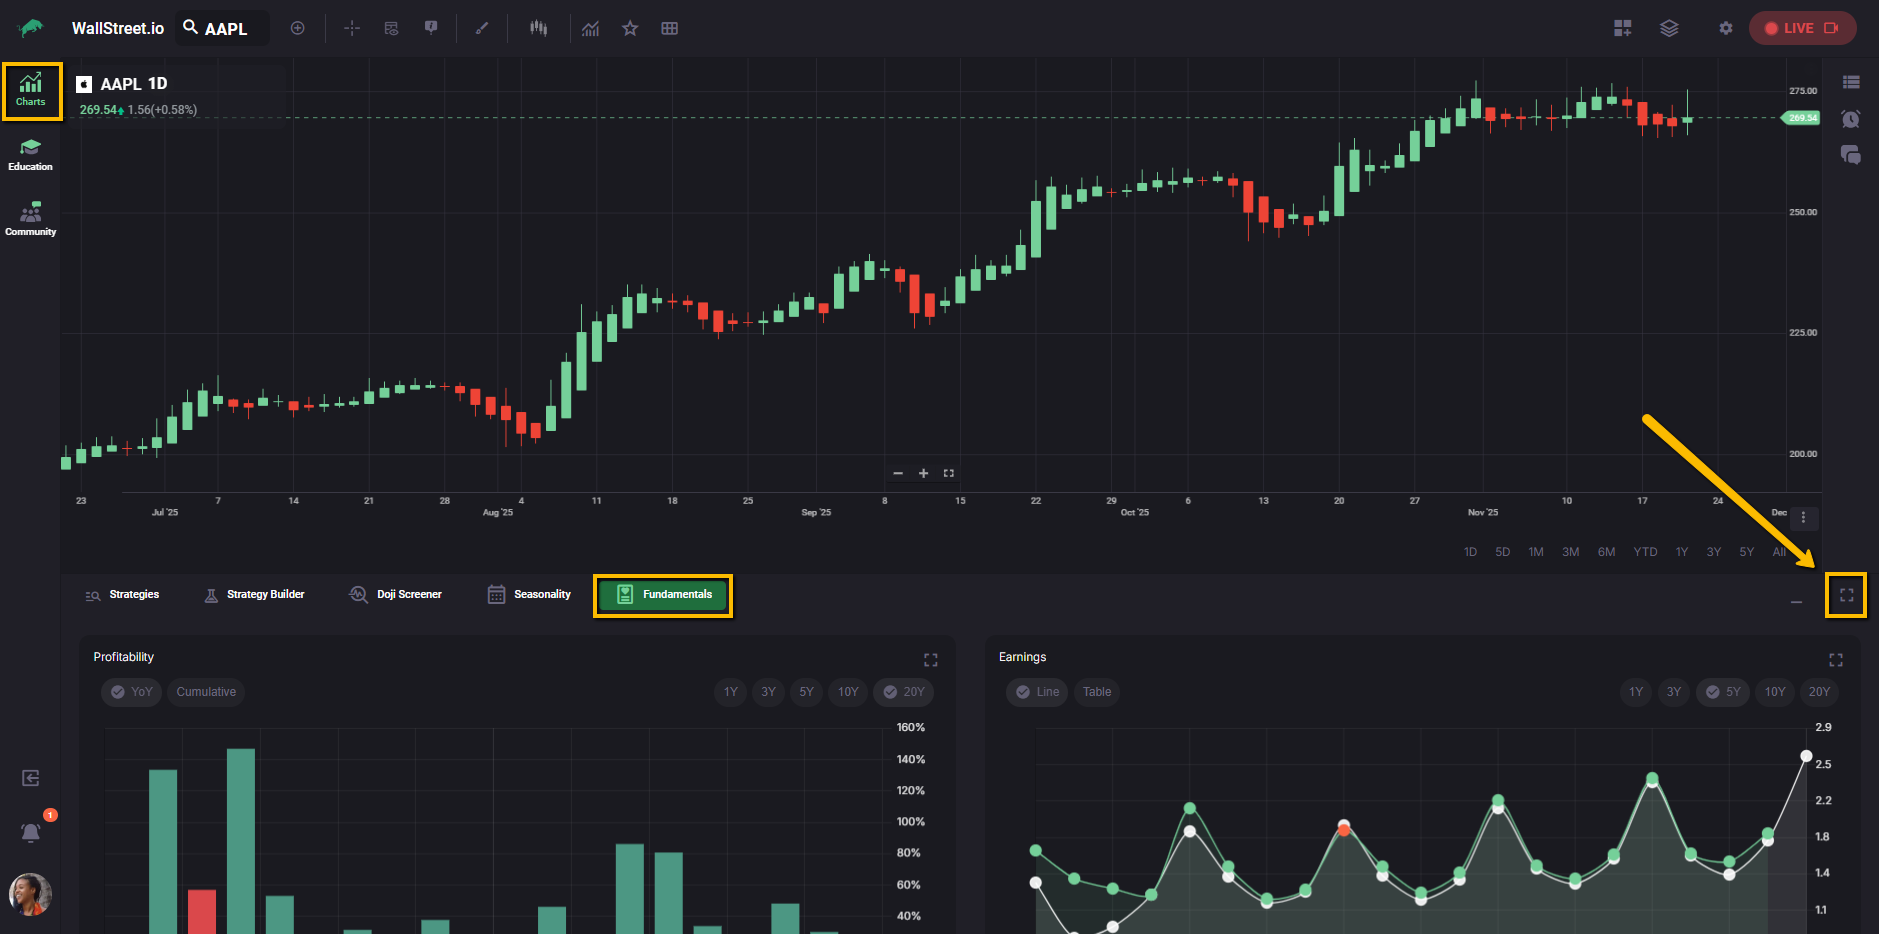Open the notifications bell

[x=31, y=832]
